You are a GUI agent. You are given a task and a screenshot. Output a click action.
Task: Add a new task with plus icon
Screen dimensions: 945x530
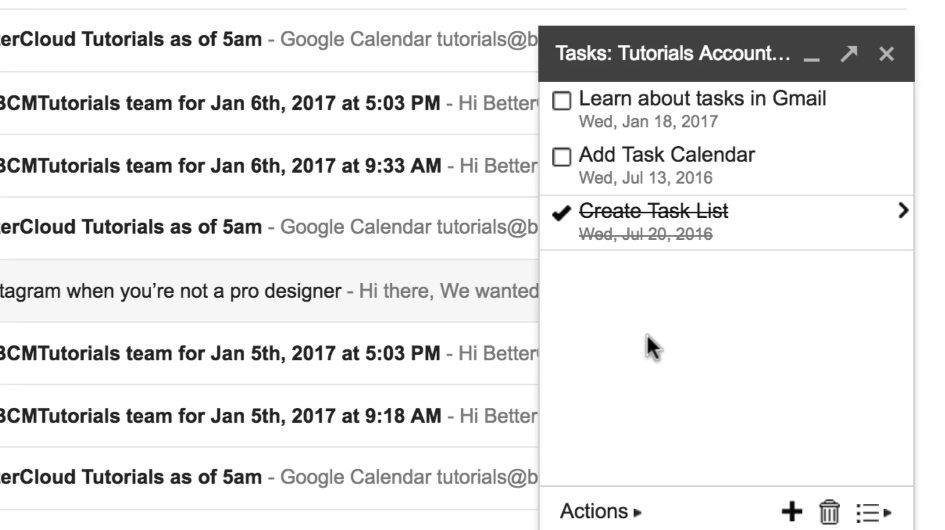tap(791, 512)
